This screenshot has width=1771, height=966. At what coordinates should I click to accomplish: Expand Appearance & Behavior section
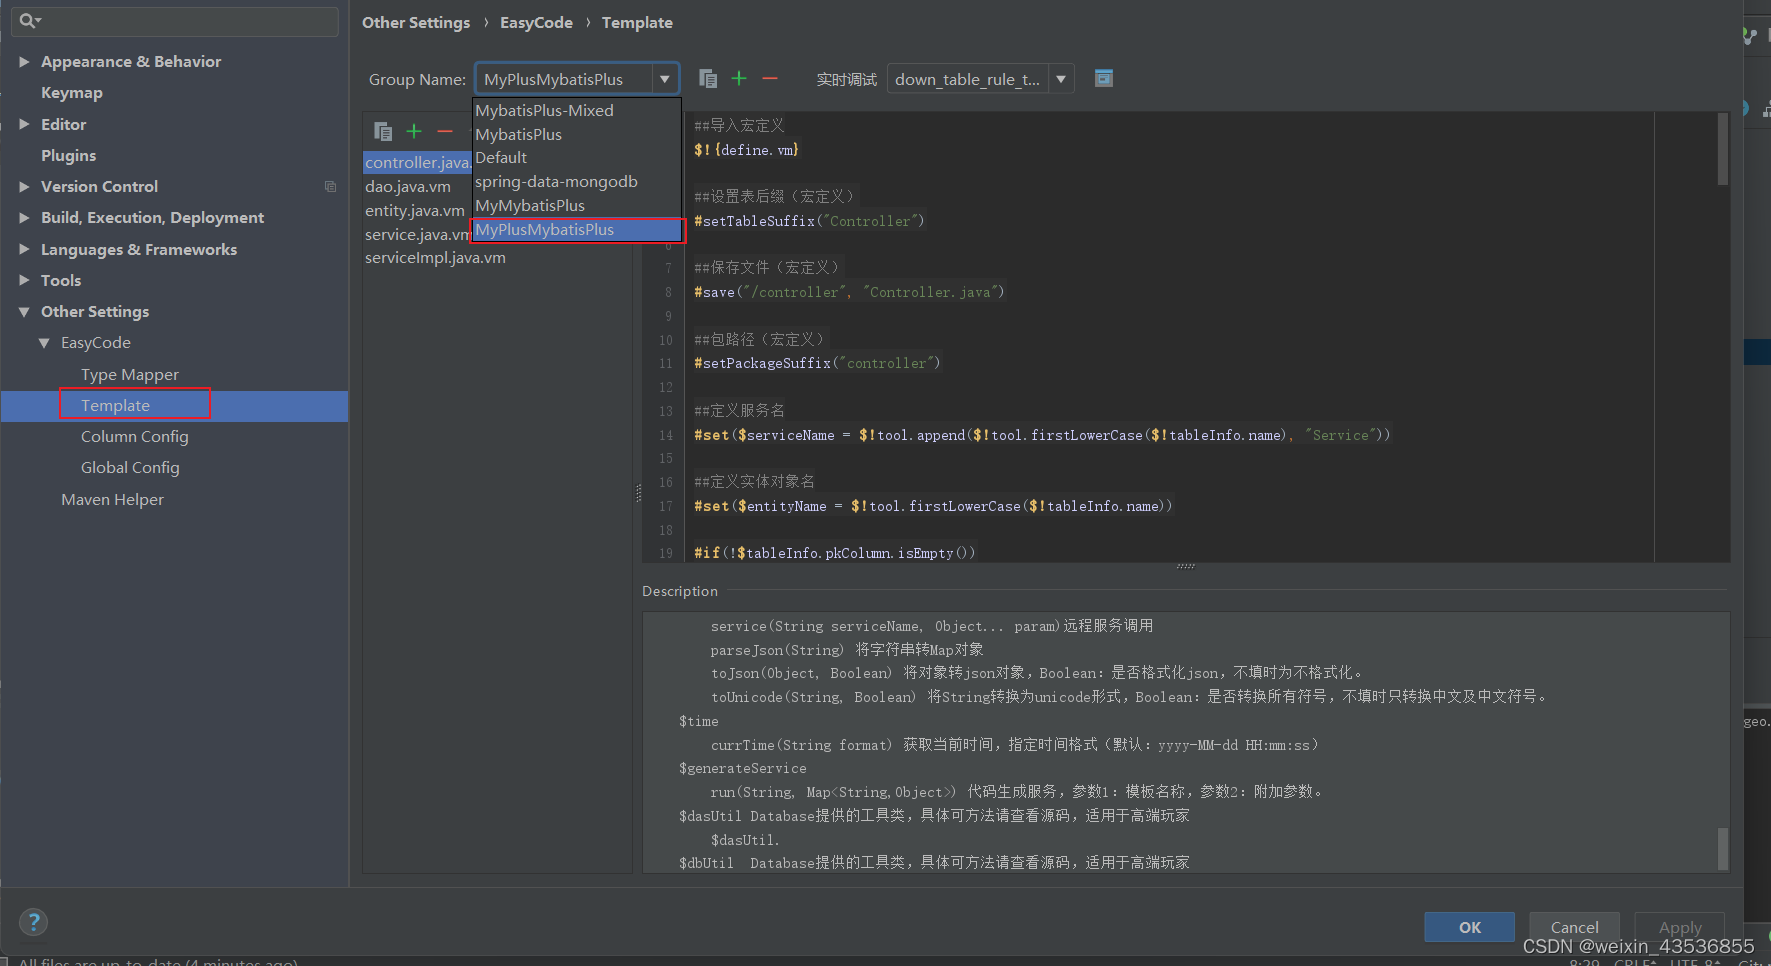(24, 62)
